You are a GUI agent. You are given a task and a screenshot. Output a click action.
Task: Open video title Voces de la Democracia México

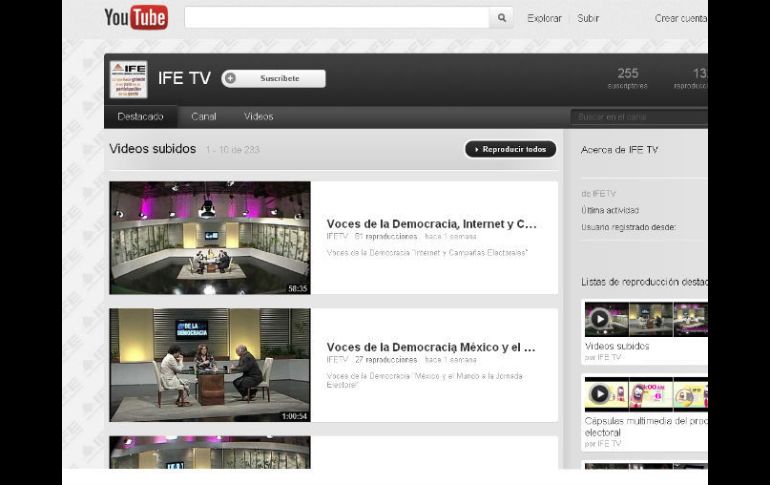430,348
